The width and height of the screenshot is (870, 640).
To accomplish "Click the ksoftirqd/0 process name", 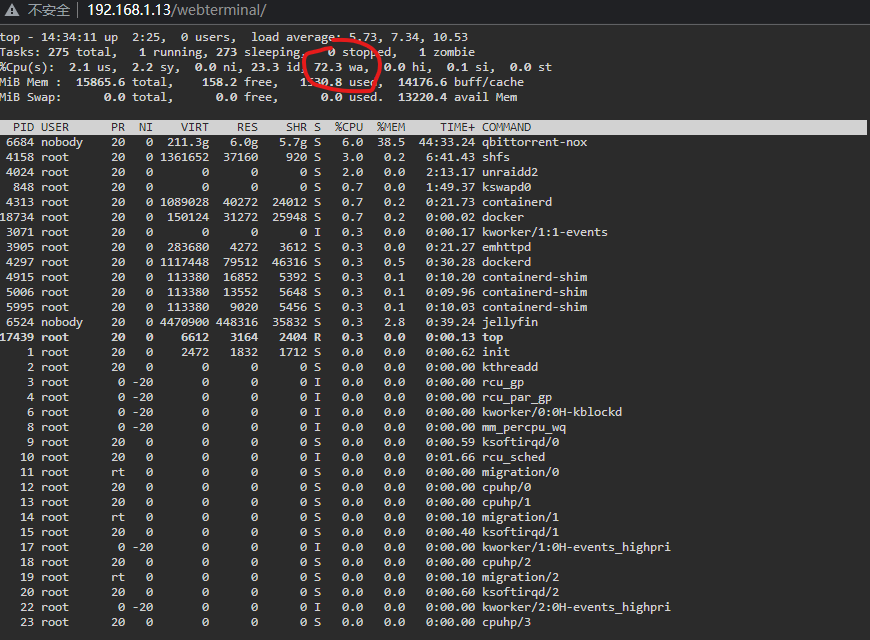I will [520, 442].
